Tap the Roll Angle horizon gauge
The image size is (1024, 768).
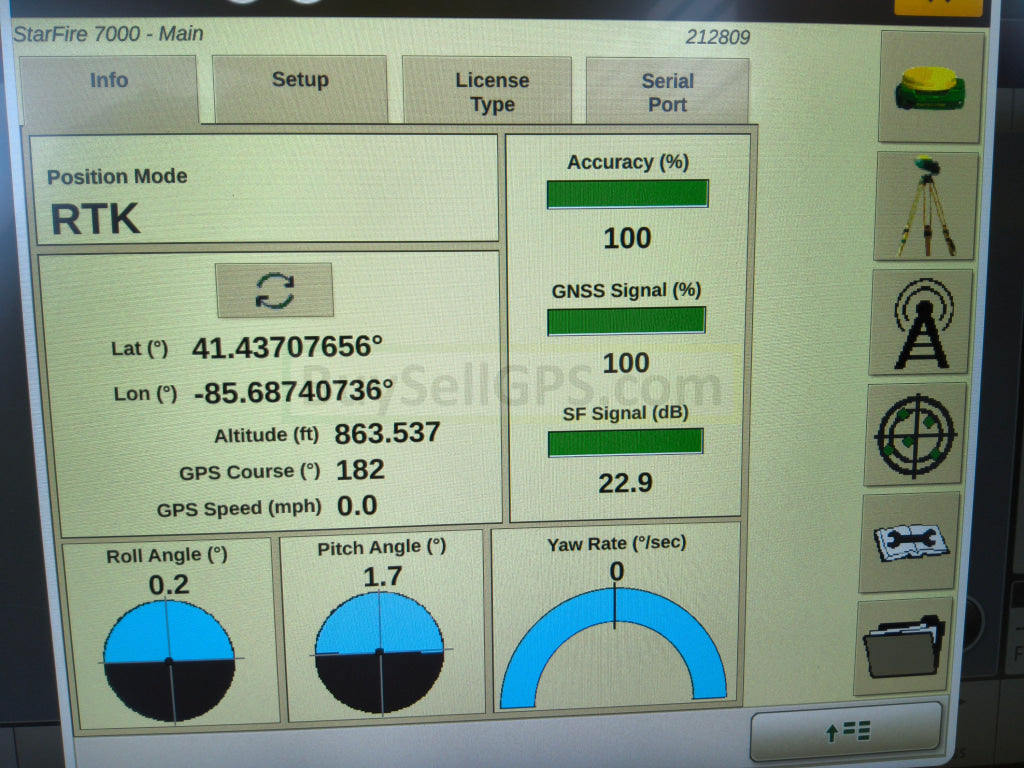(x=169, y=661)
